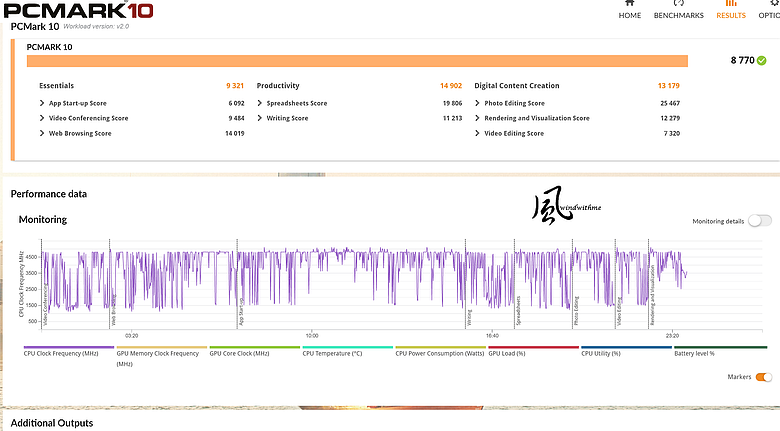780x431 pixels.
Task: Click the green valid-score checkmark icon
Action: (x=762, y=60)
